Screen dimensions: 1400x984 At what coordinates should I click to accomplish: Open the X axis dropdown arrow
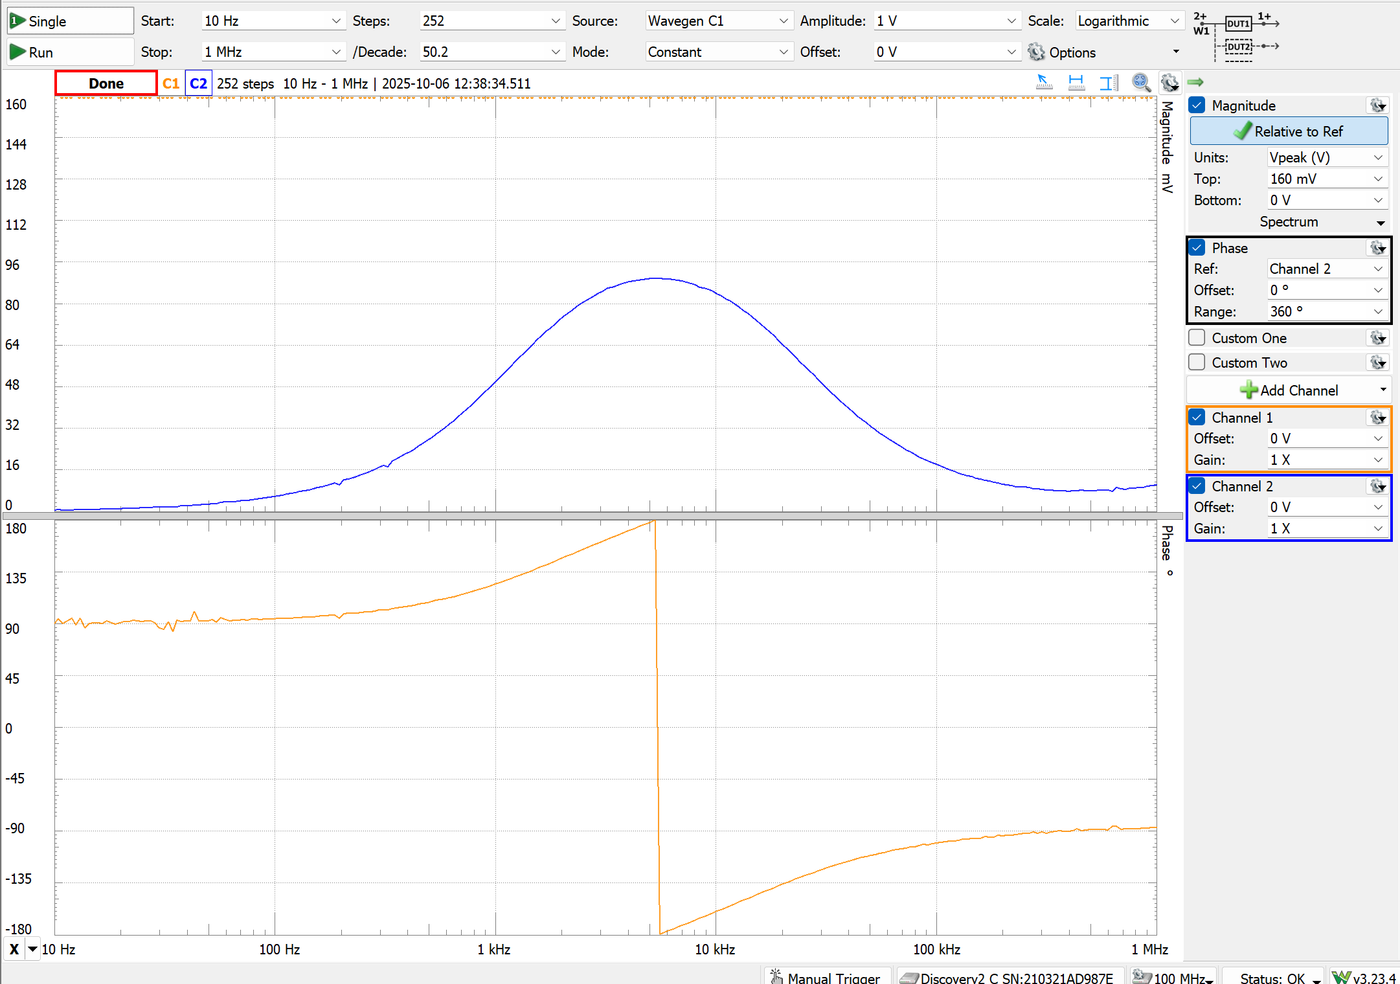click(x=33, y=949)
